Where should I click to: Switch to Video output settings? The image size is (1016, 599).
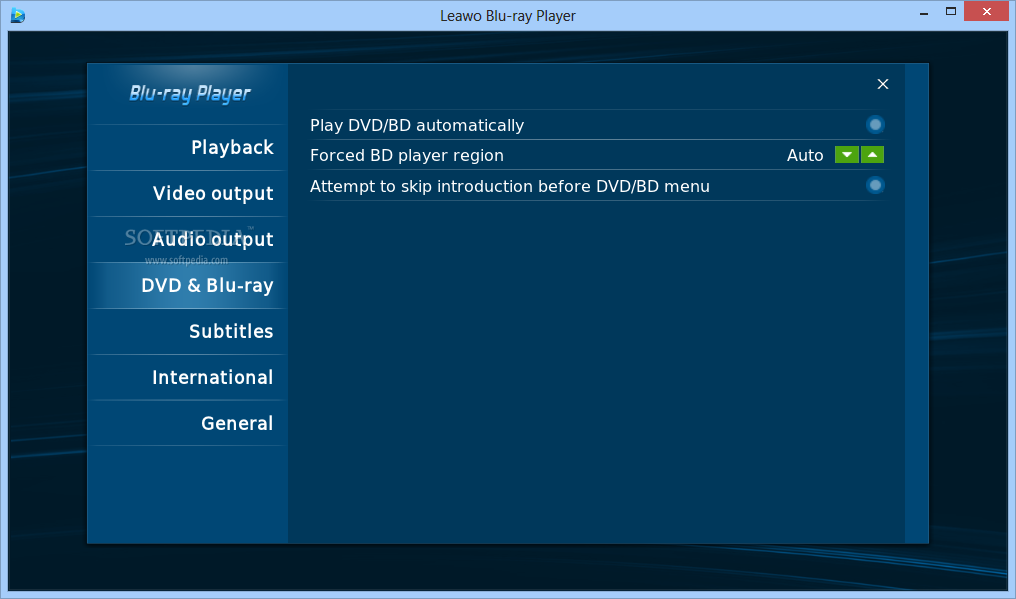pyautogui.click(x=188, y=194)
